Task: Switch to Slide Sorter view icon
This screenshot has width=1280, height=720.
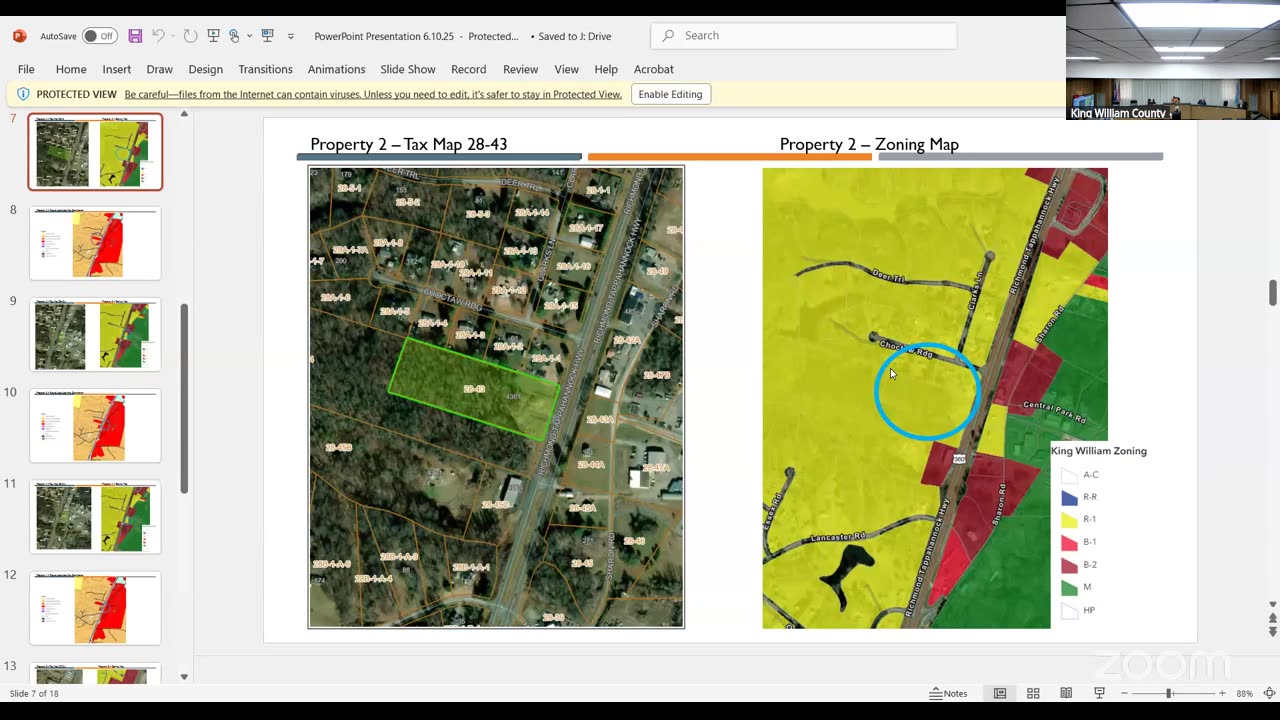Action: coord(1033,693)
